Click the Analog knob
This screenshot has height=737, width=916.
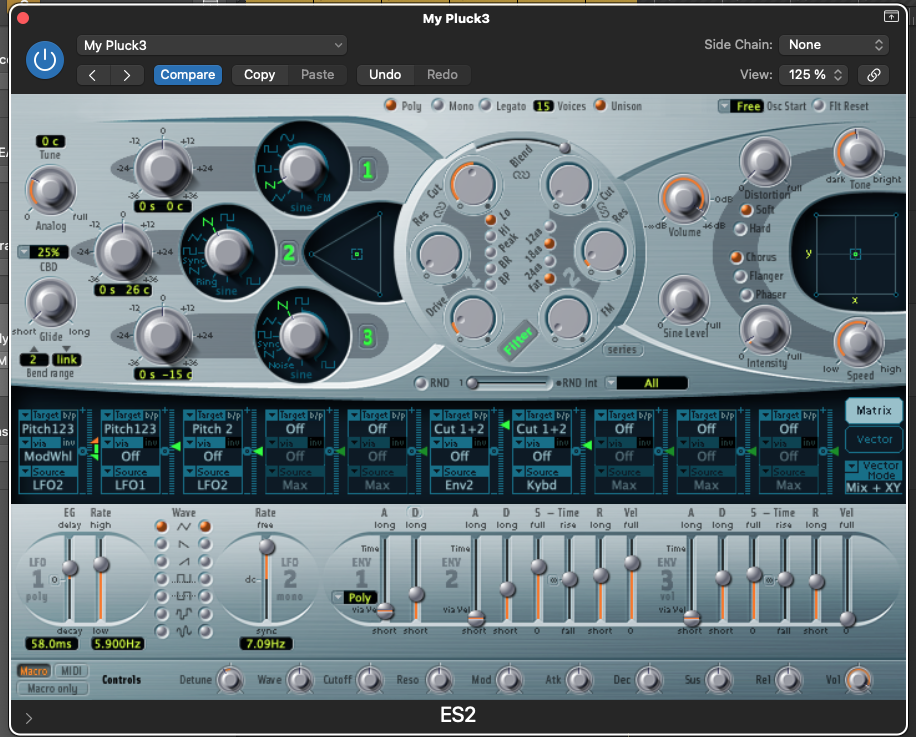click(51, 190)
